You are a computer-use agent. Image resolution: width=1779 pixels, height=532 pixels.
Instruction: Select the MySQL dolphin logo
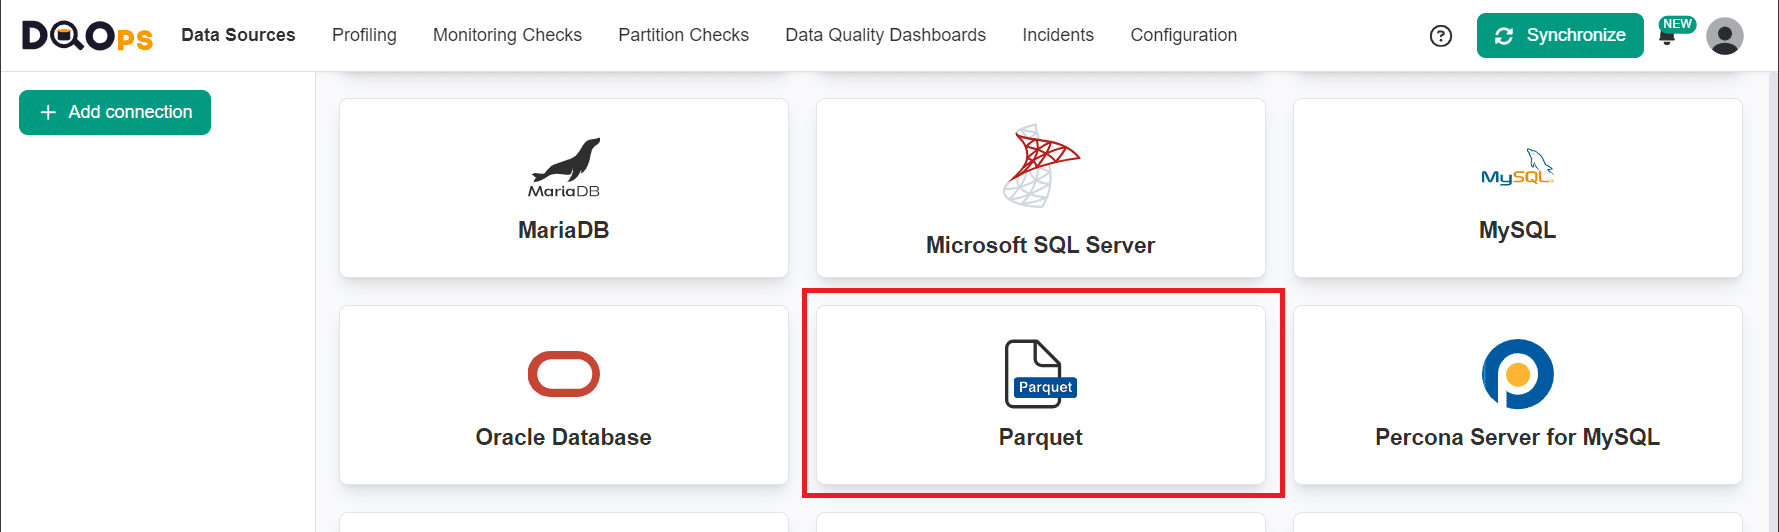tap(1518, 167)
